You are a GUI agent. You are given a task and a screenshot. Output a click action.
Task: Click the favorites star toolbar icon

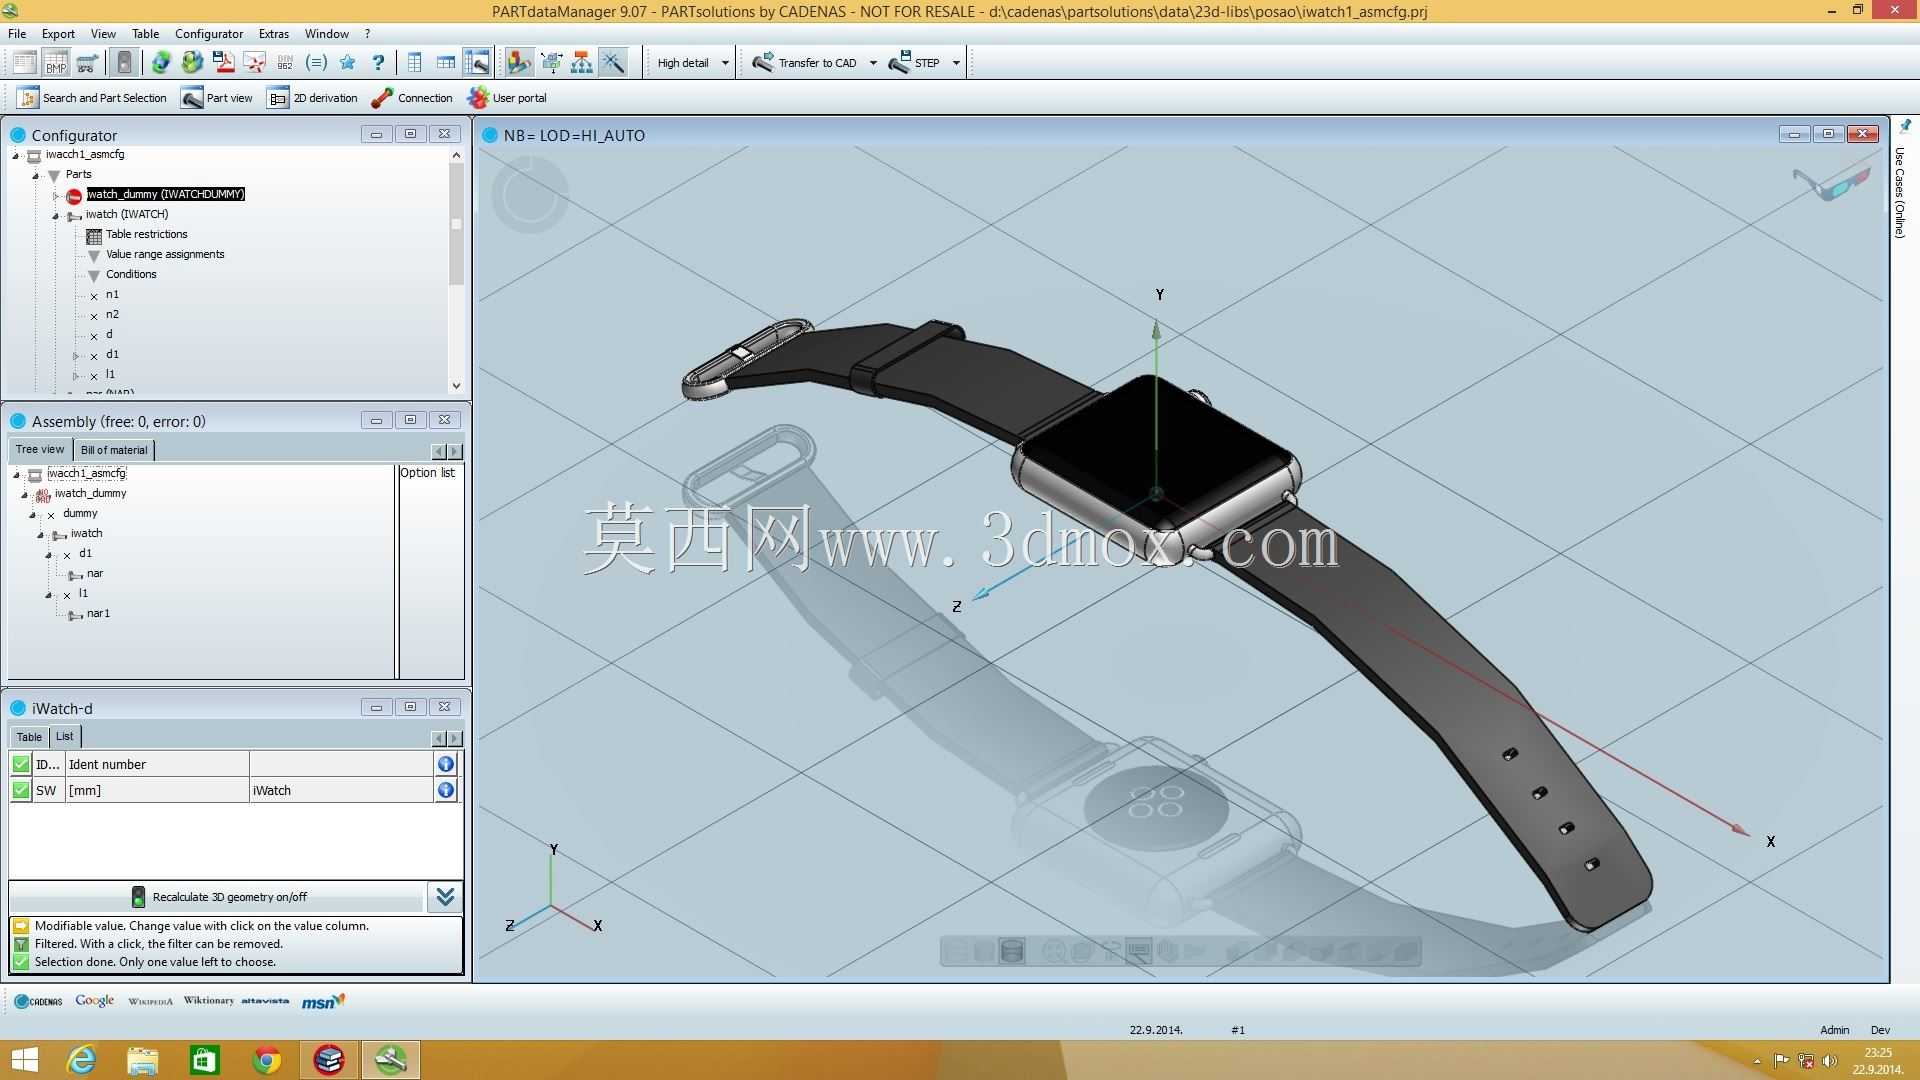pyautogui.click(x=347, y=63)
